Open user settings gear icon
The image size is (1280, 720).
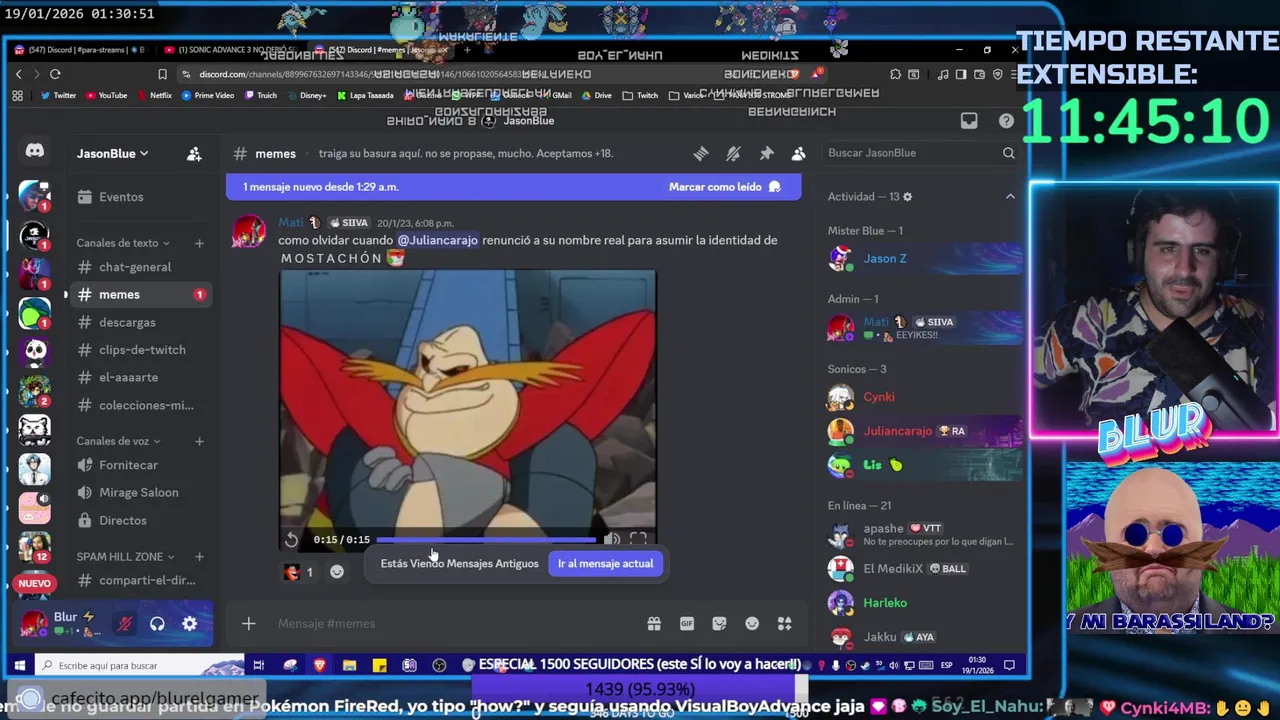[189, 623]
